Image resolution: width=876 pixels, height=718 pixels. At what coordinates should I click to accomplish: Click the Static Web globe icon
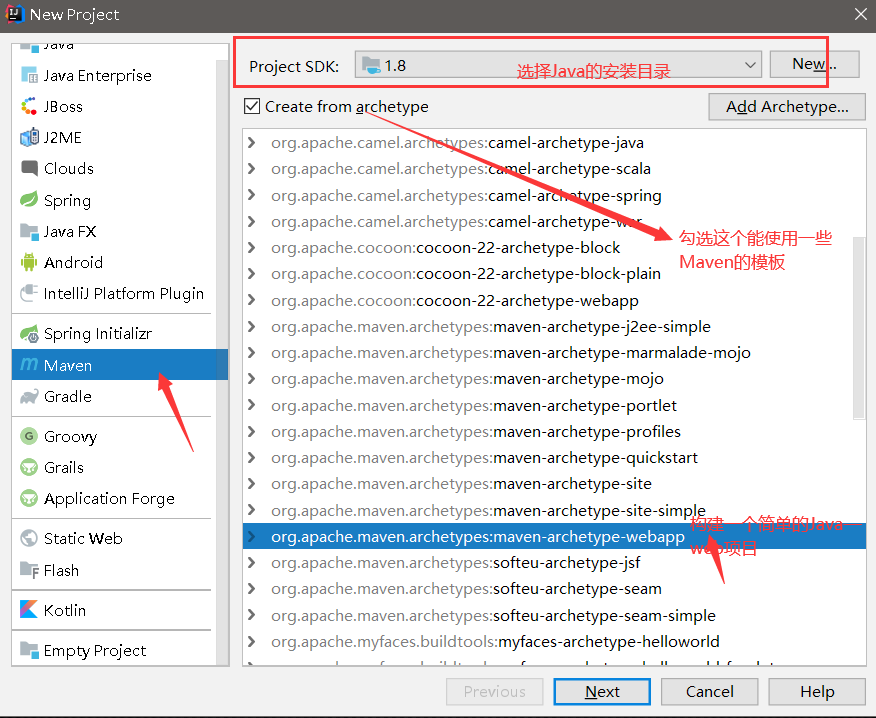29,538
